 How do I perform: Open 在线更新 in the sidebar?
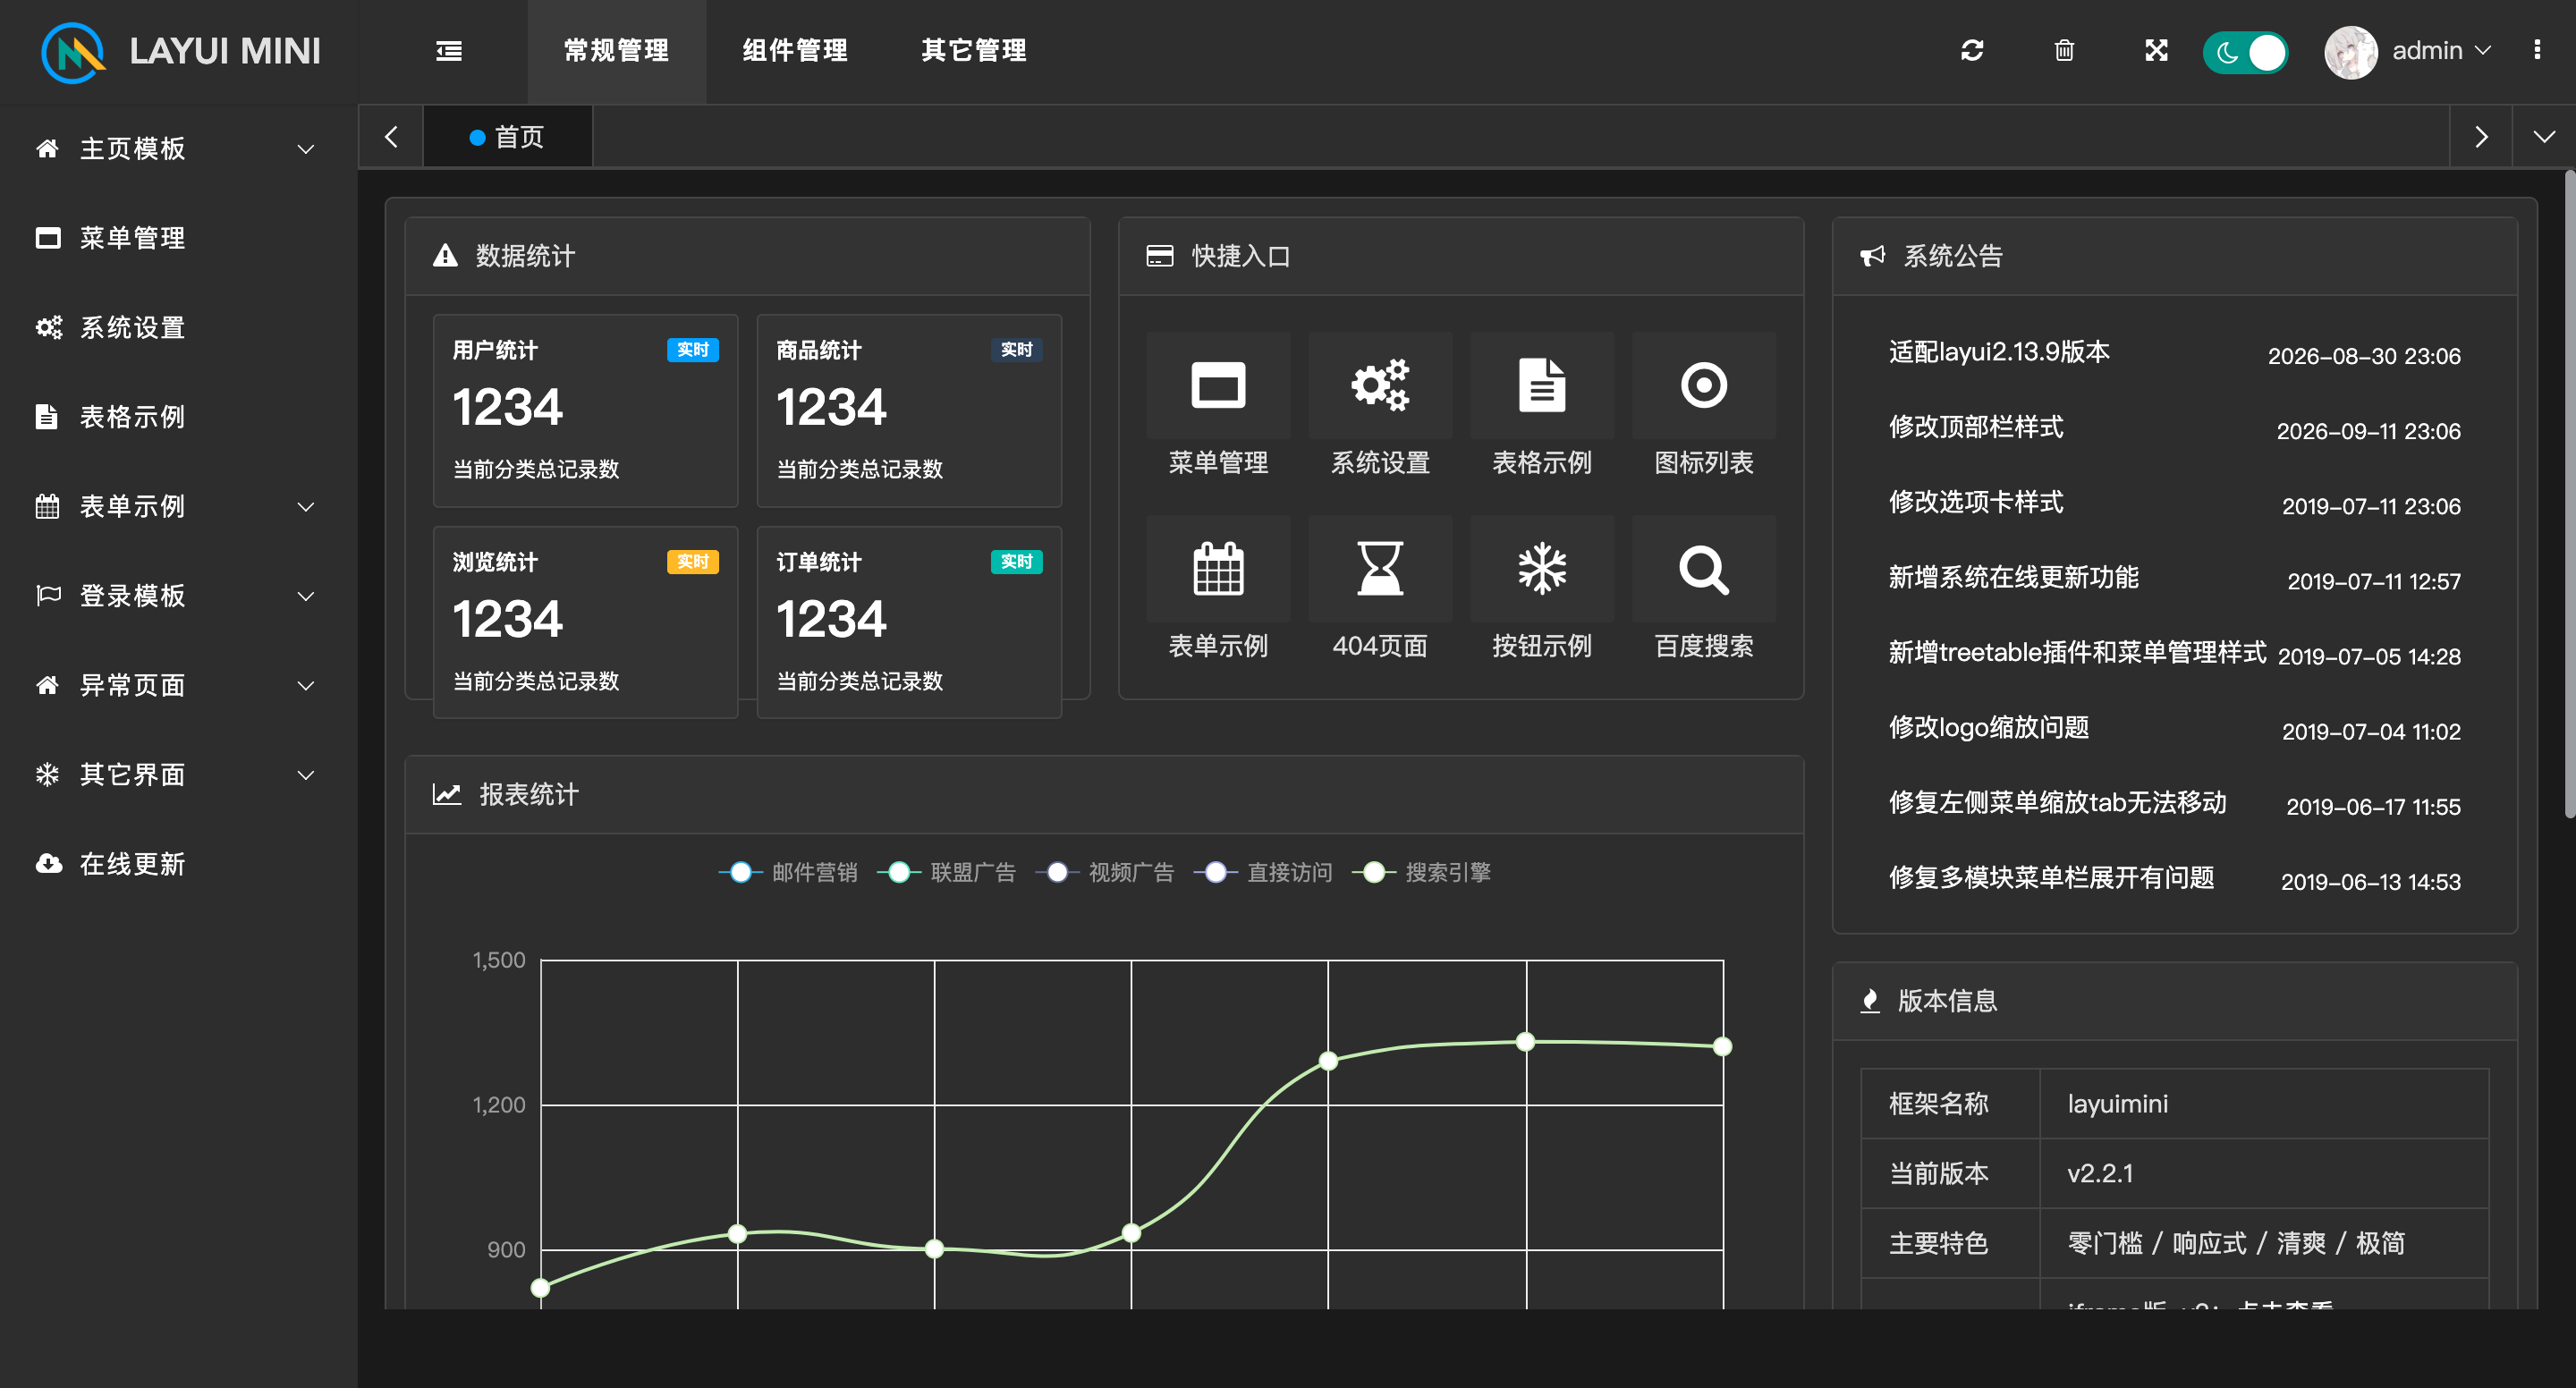point(178,864)
